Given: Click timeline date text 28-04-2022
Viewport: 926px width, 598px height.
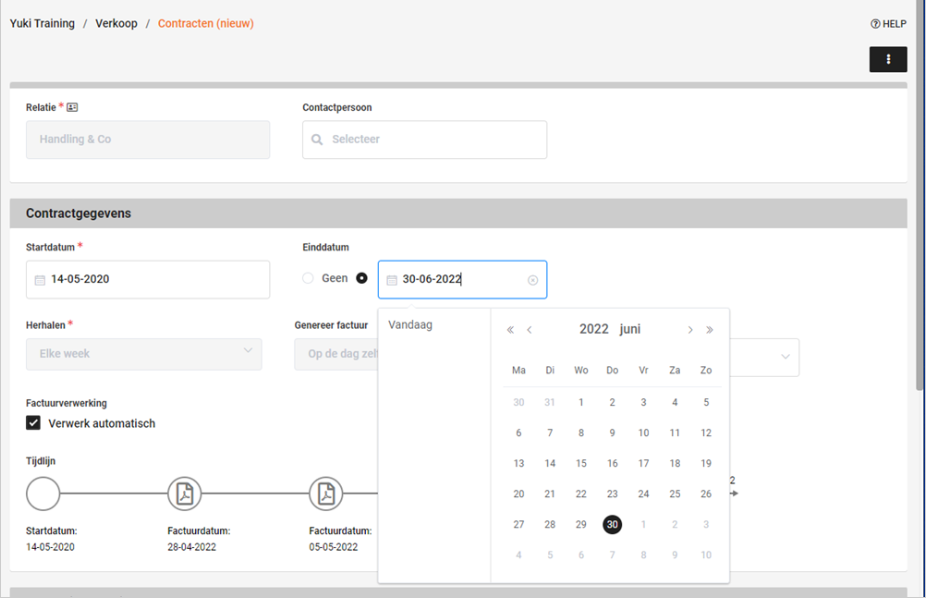Looking at the screenshot, I should point(191,547).
